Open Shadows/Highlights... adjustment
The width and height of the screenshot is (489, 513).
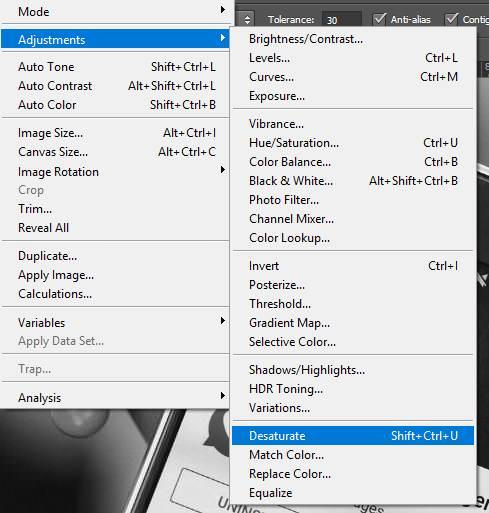[x=353, y=370]
